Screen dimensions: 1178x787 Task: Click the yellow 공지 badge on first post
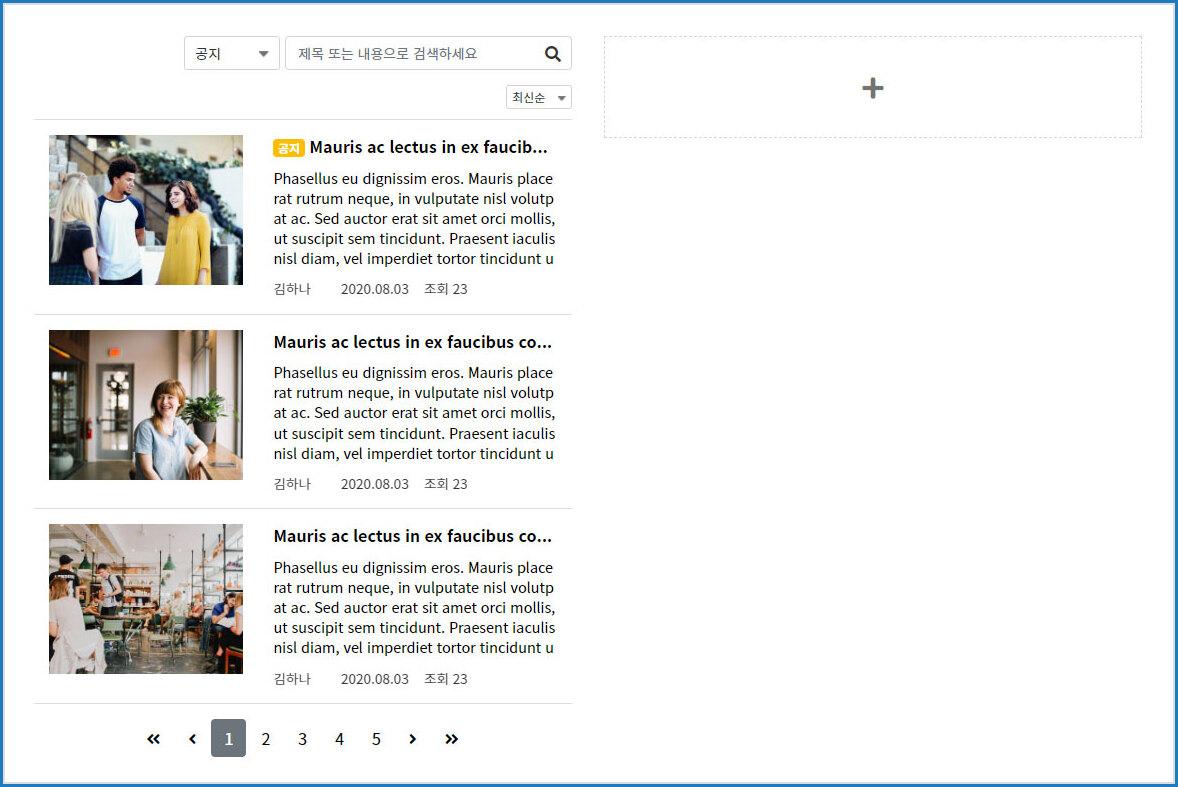(x=288, y=148)
